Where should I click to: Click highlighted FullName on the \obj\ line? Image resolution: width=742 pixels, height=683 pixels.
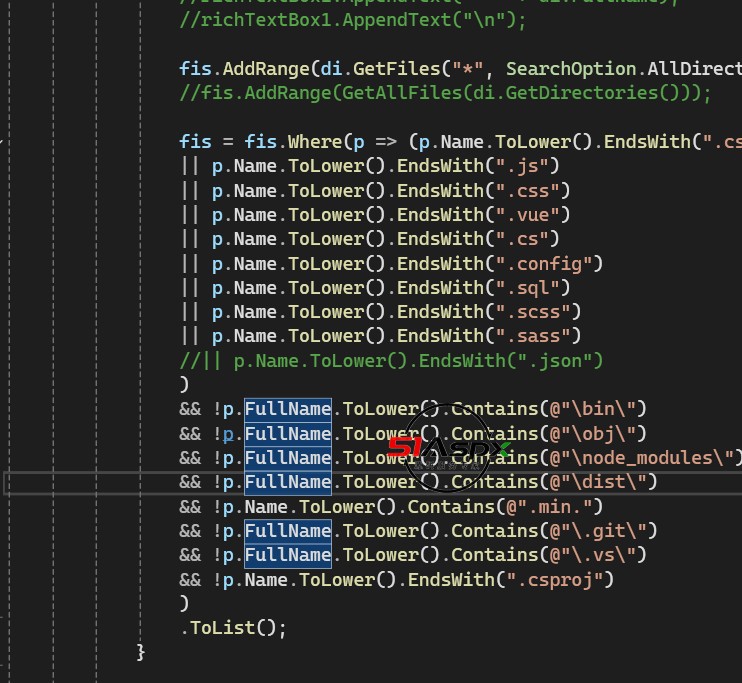pos(288,434)
